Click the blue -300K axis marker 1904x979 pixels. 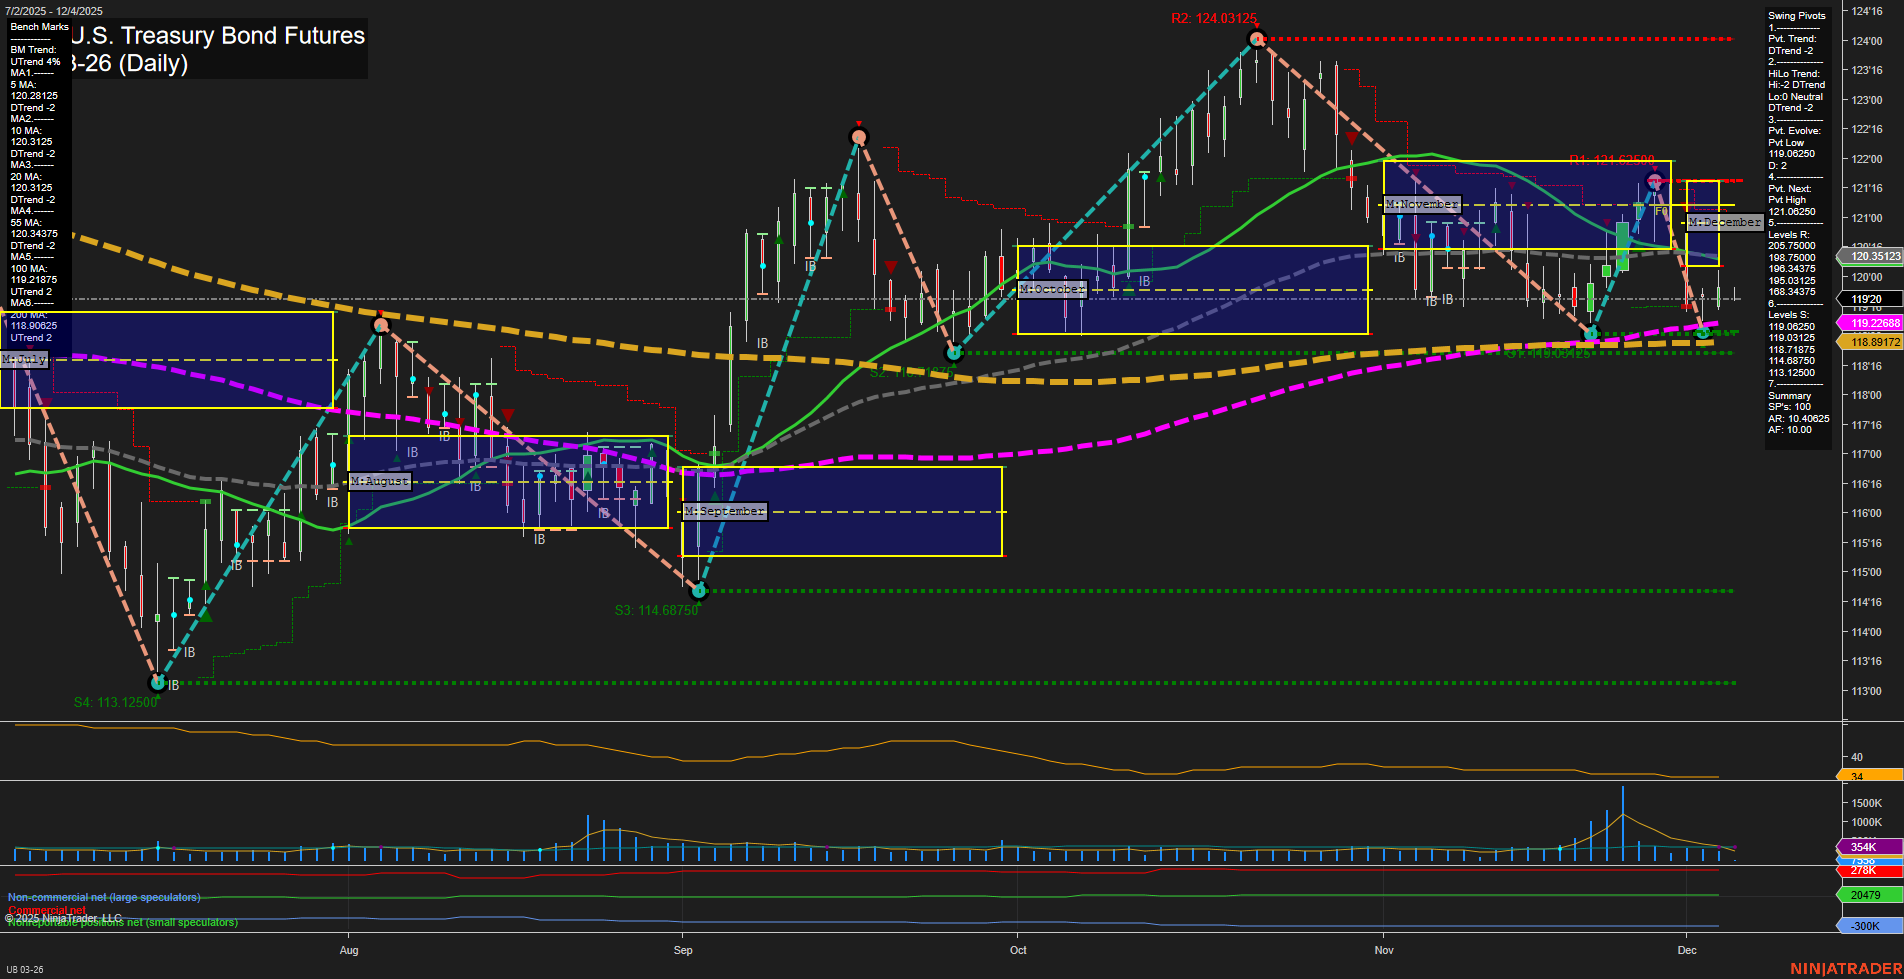coord(1867,926)
